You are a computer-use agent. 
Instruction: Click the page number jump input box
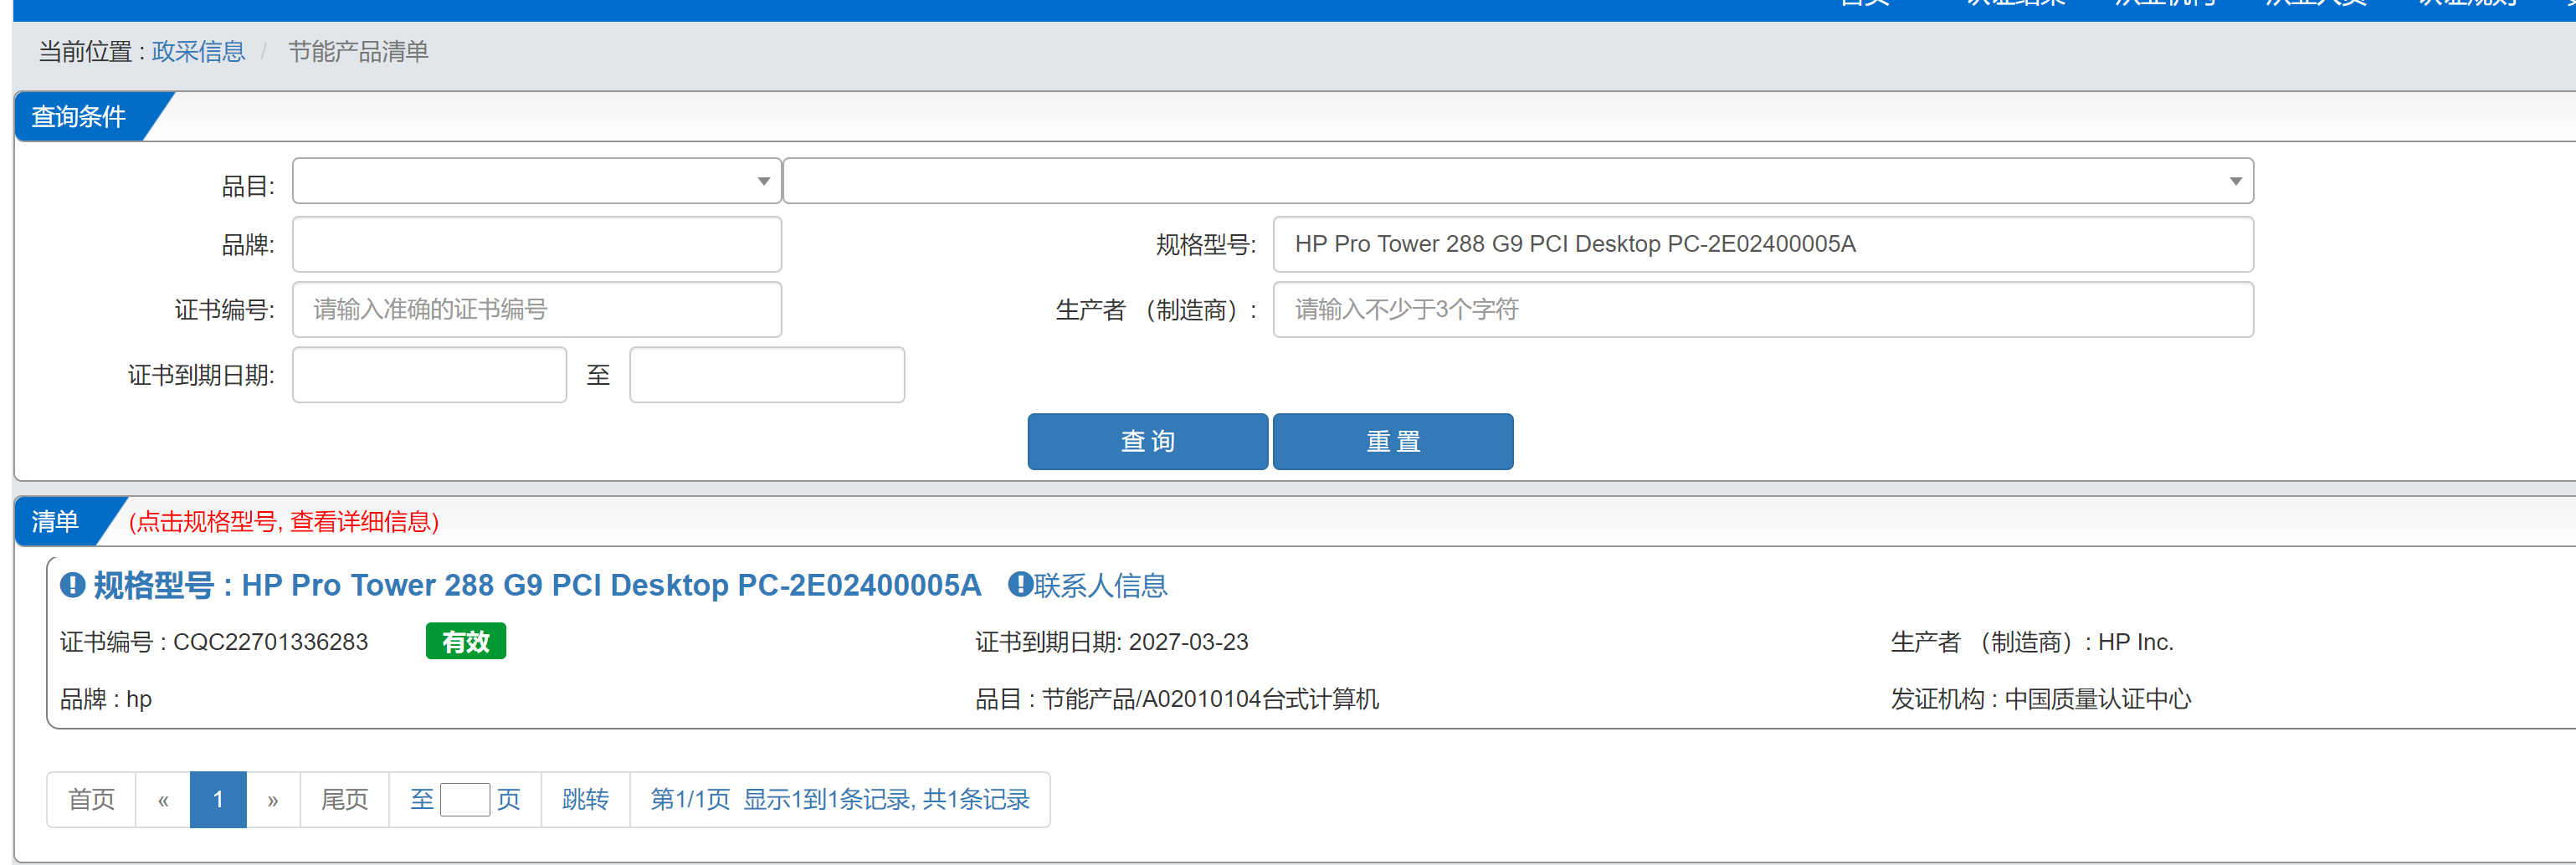point(464,799)
